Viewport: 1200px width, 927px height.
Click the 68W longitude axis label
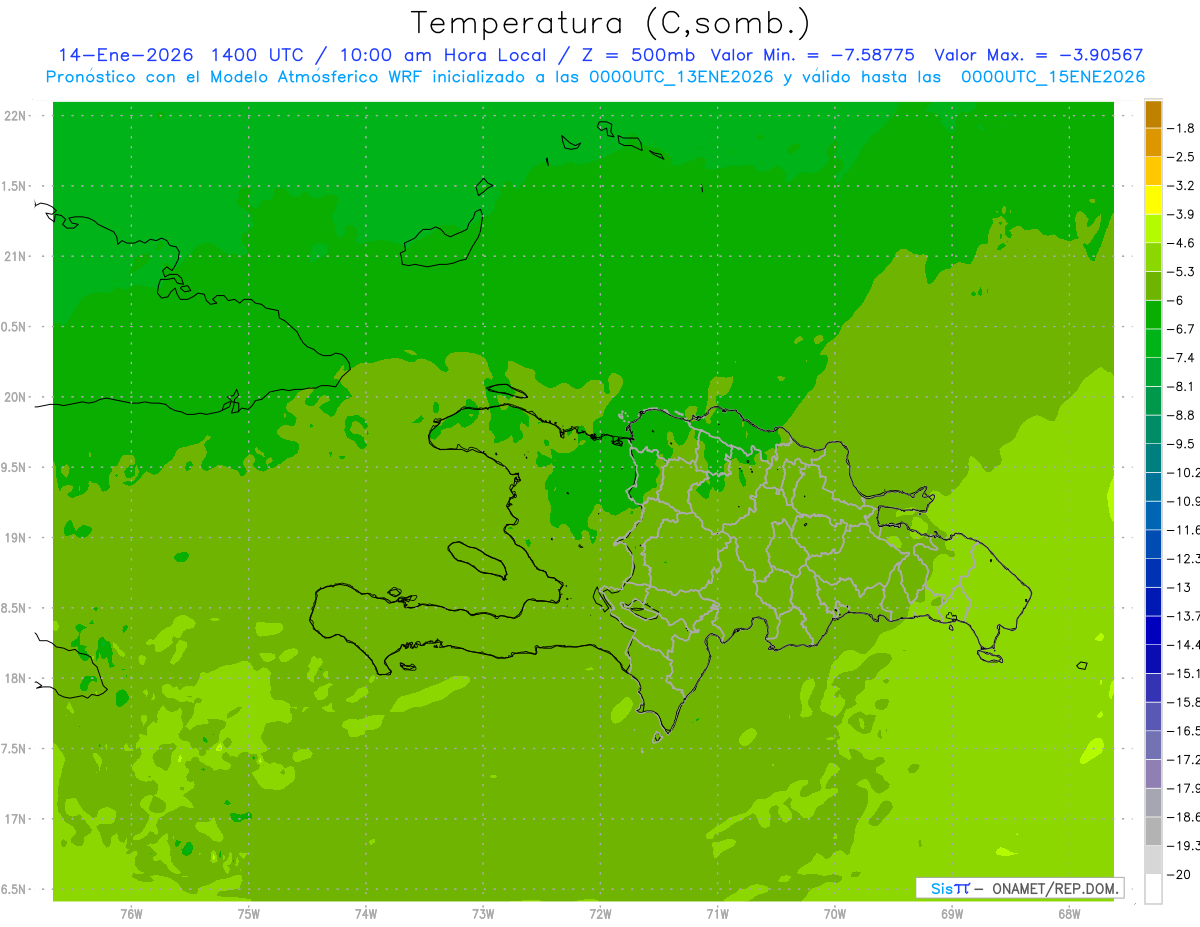click(x=1069, y=914)
